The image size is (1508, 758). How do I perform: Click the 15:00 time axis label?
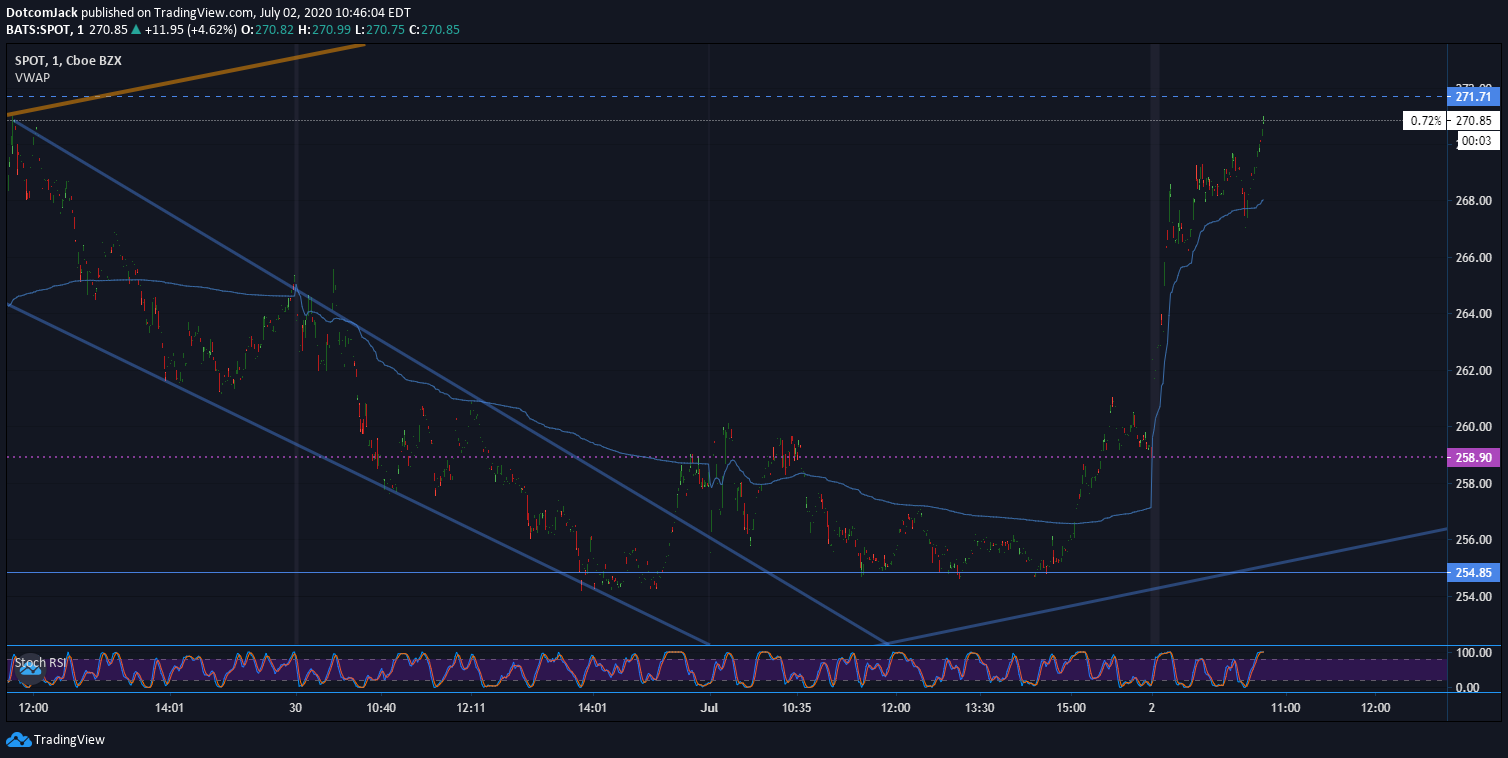tap(1071, 708)
